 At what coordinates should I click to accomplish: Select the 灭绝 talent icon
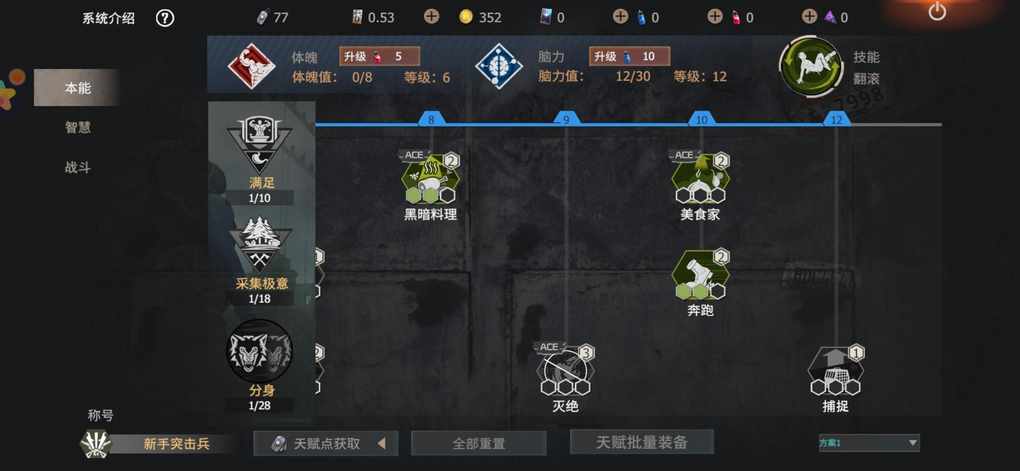[565, 370]
